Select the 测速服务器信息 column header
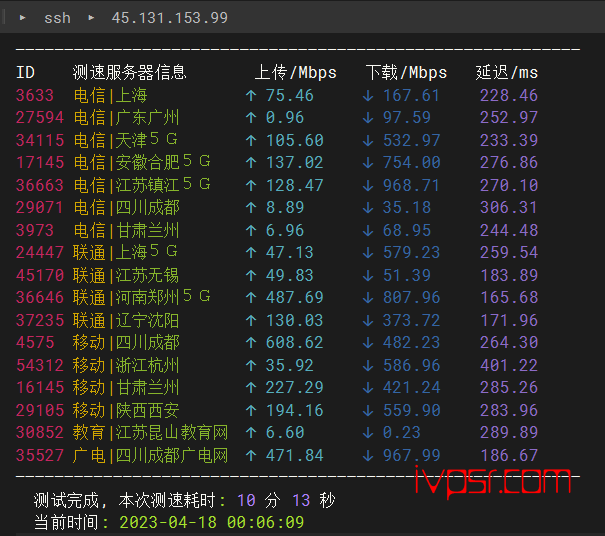The width and height of the screenshot is (605, 536). coord(130,73)
